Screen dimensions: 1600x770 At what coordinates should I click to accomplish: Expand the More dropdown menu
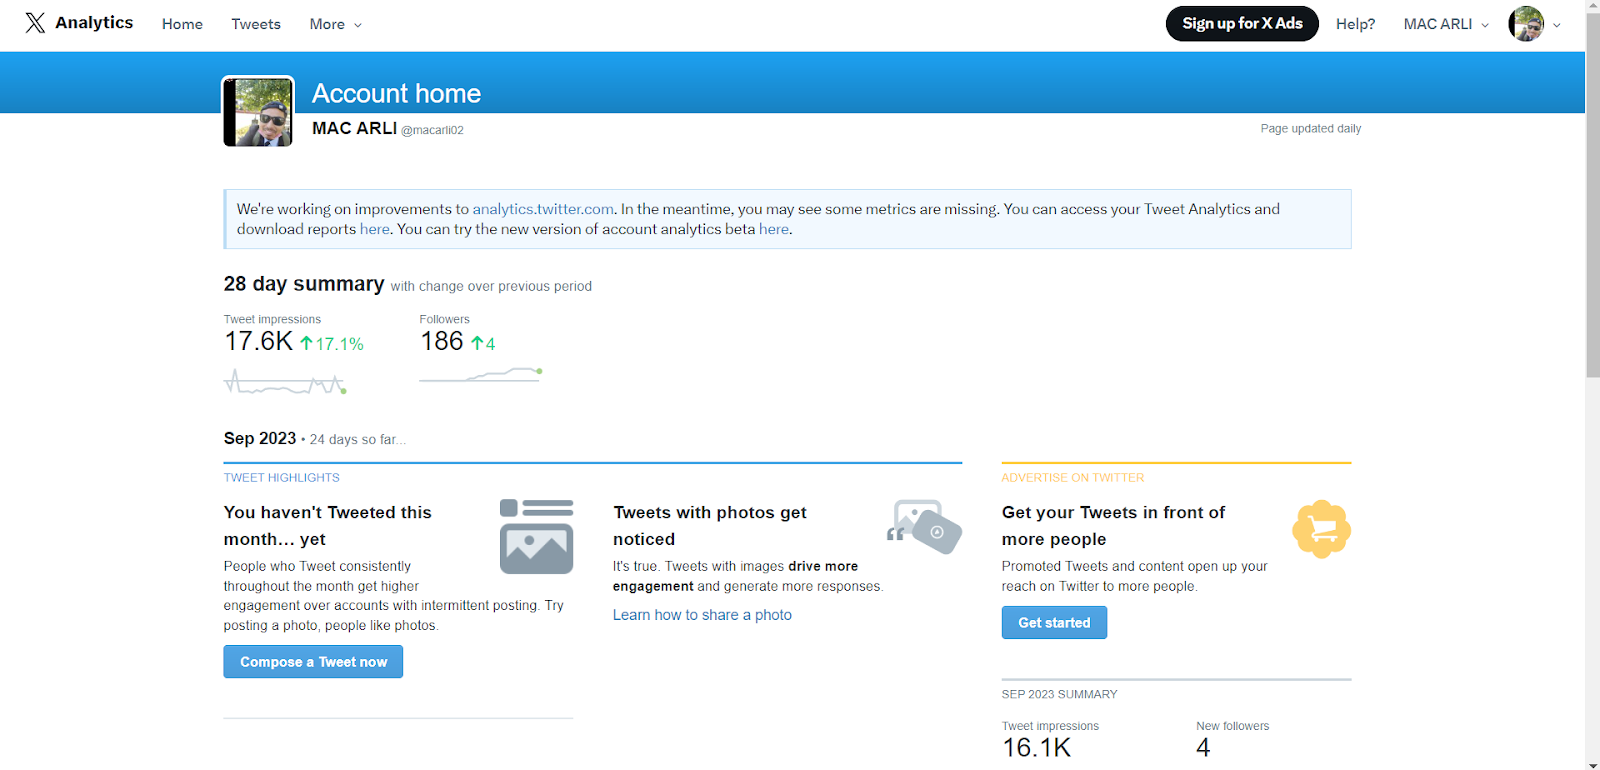[x=335, y=24]
